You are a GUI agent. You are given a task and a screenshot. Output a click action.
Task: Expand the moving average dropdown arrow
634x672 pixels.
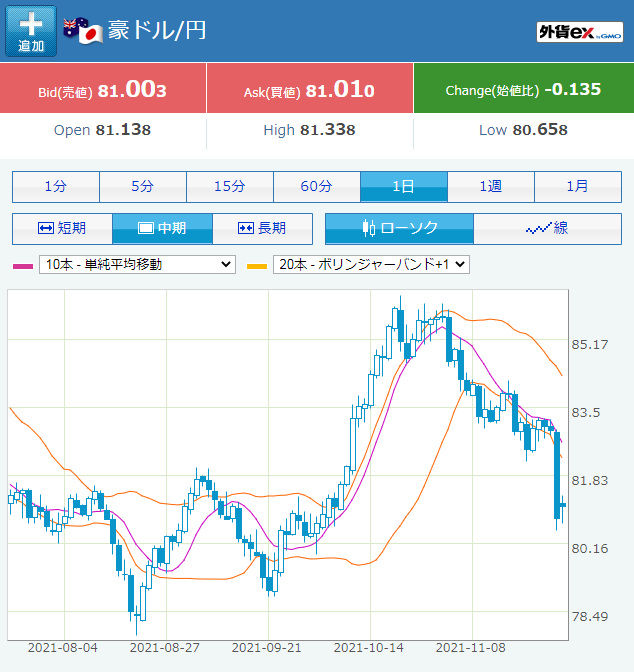(x=226, y=264)
